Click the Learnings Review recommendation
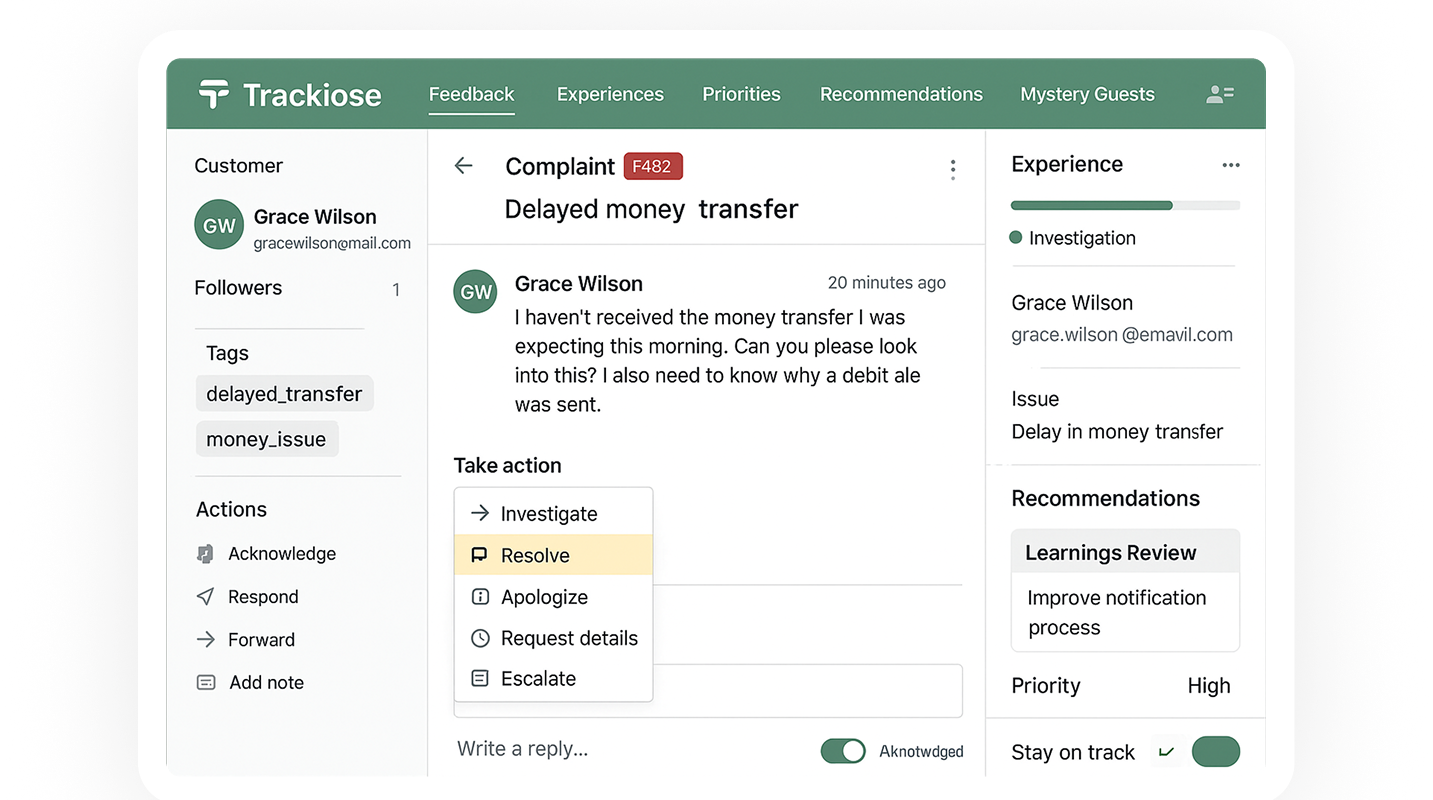The image size is (1433, 800). pos(1110,551)
